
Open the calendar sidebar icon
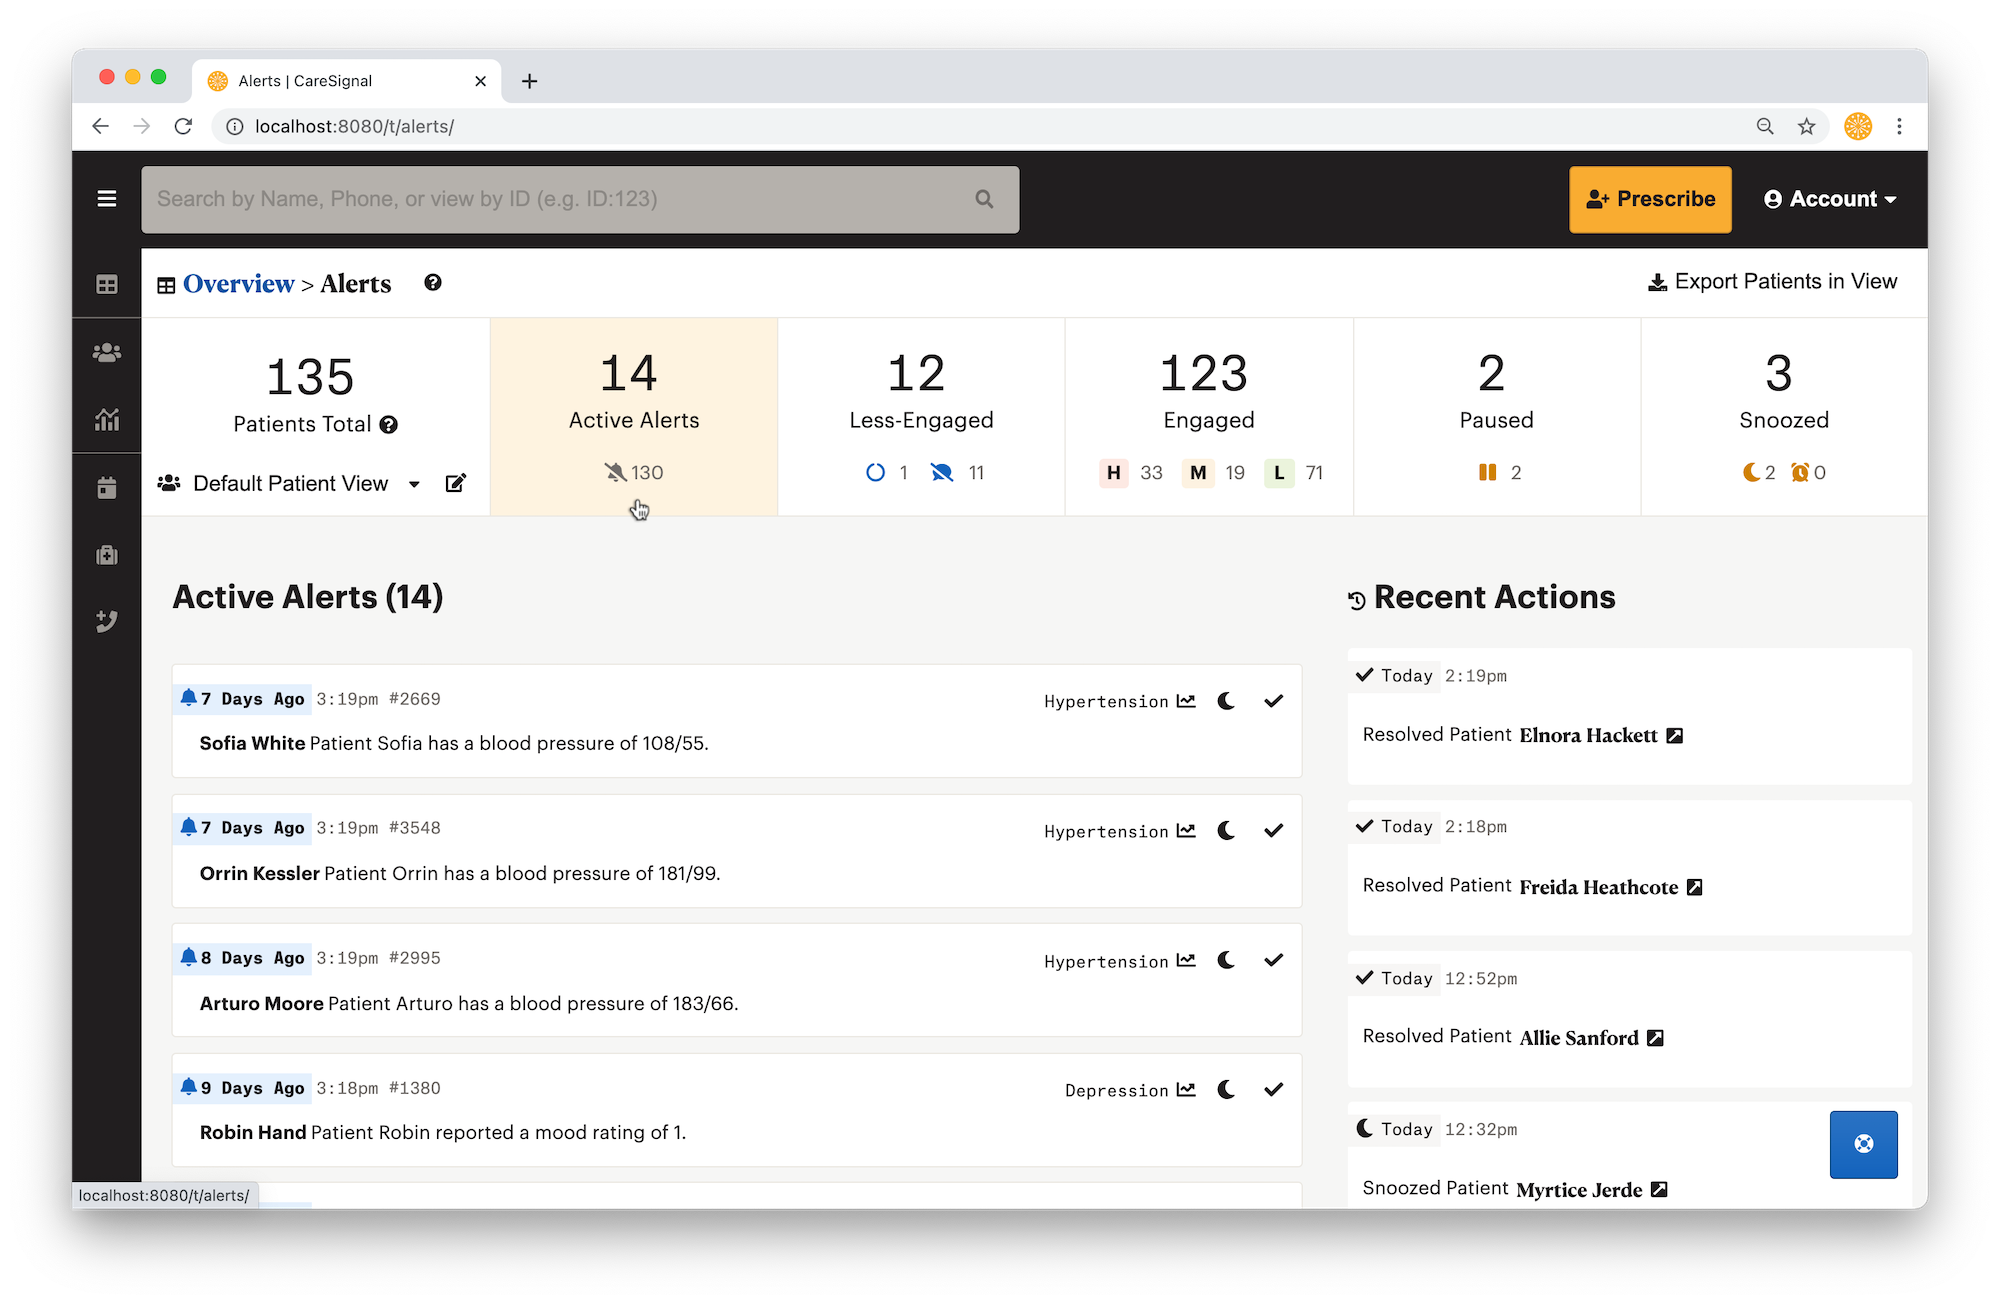pos(107,488)
